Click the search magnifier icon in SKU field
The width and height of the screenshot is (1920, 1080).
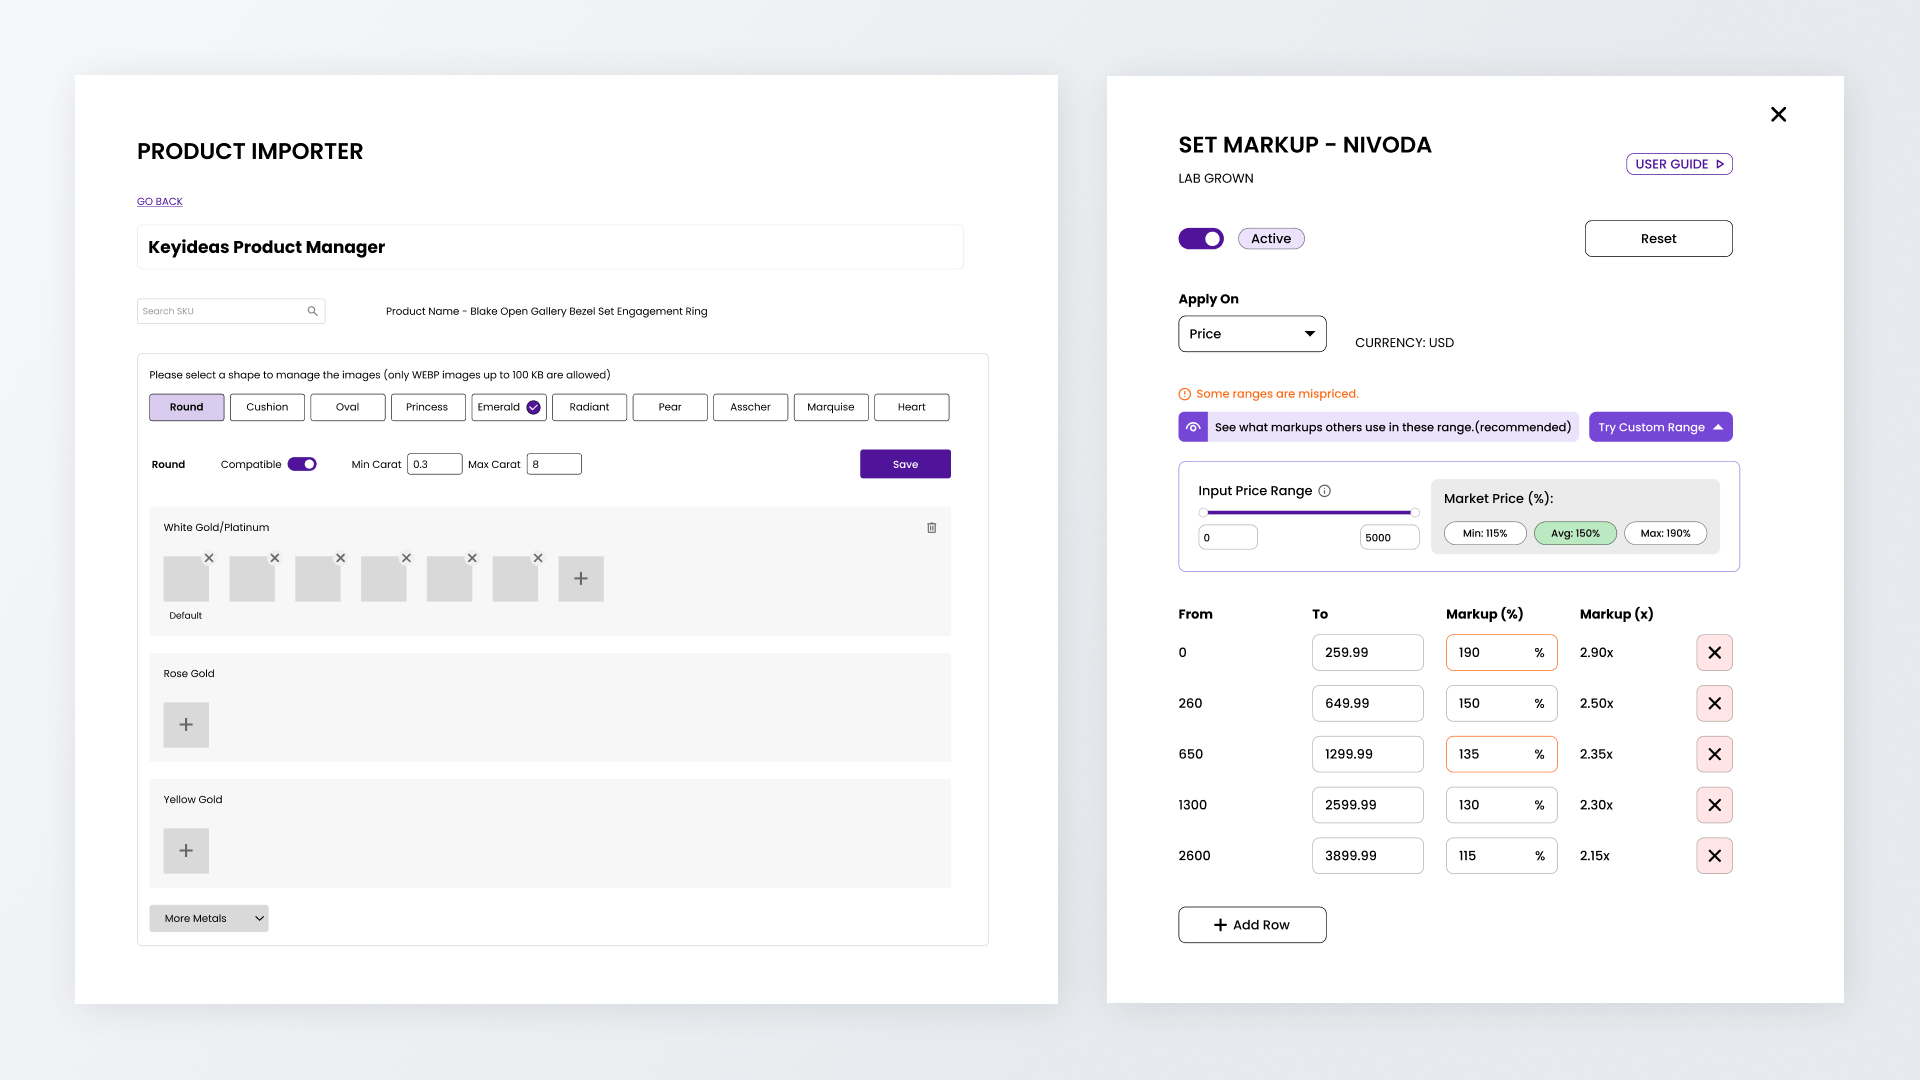312,311
